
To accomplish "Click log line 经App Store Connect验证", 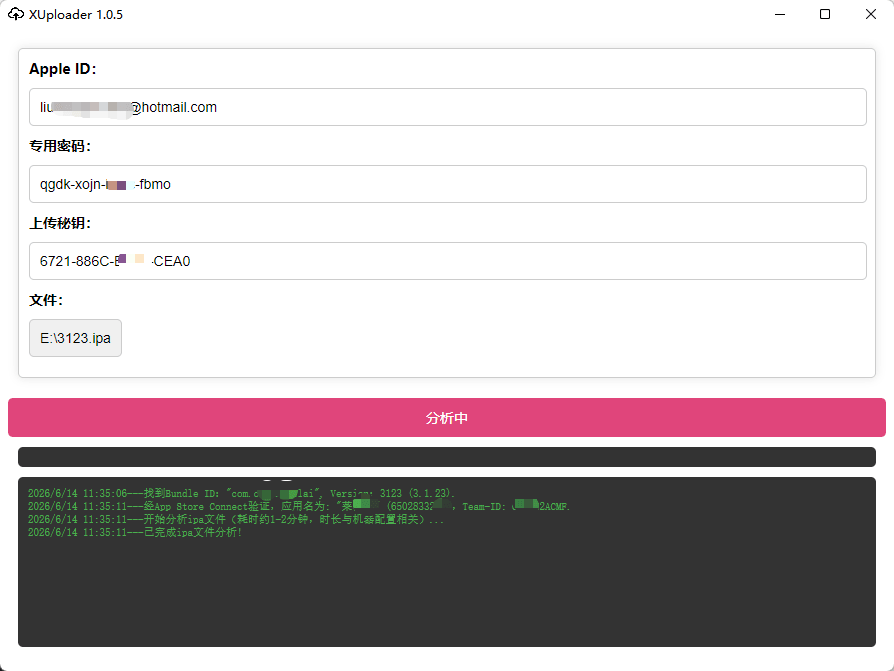I will click(299, 506).
